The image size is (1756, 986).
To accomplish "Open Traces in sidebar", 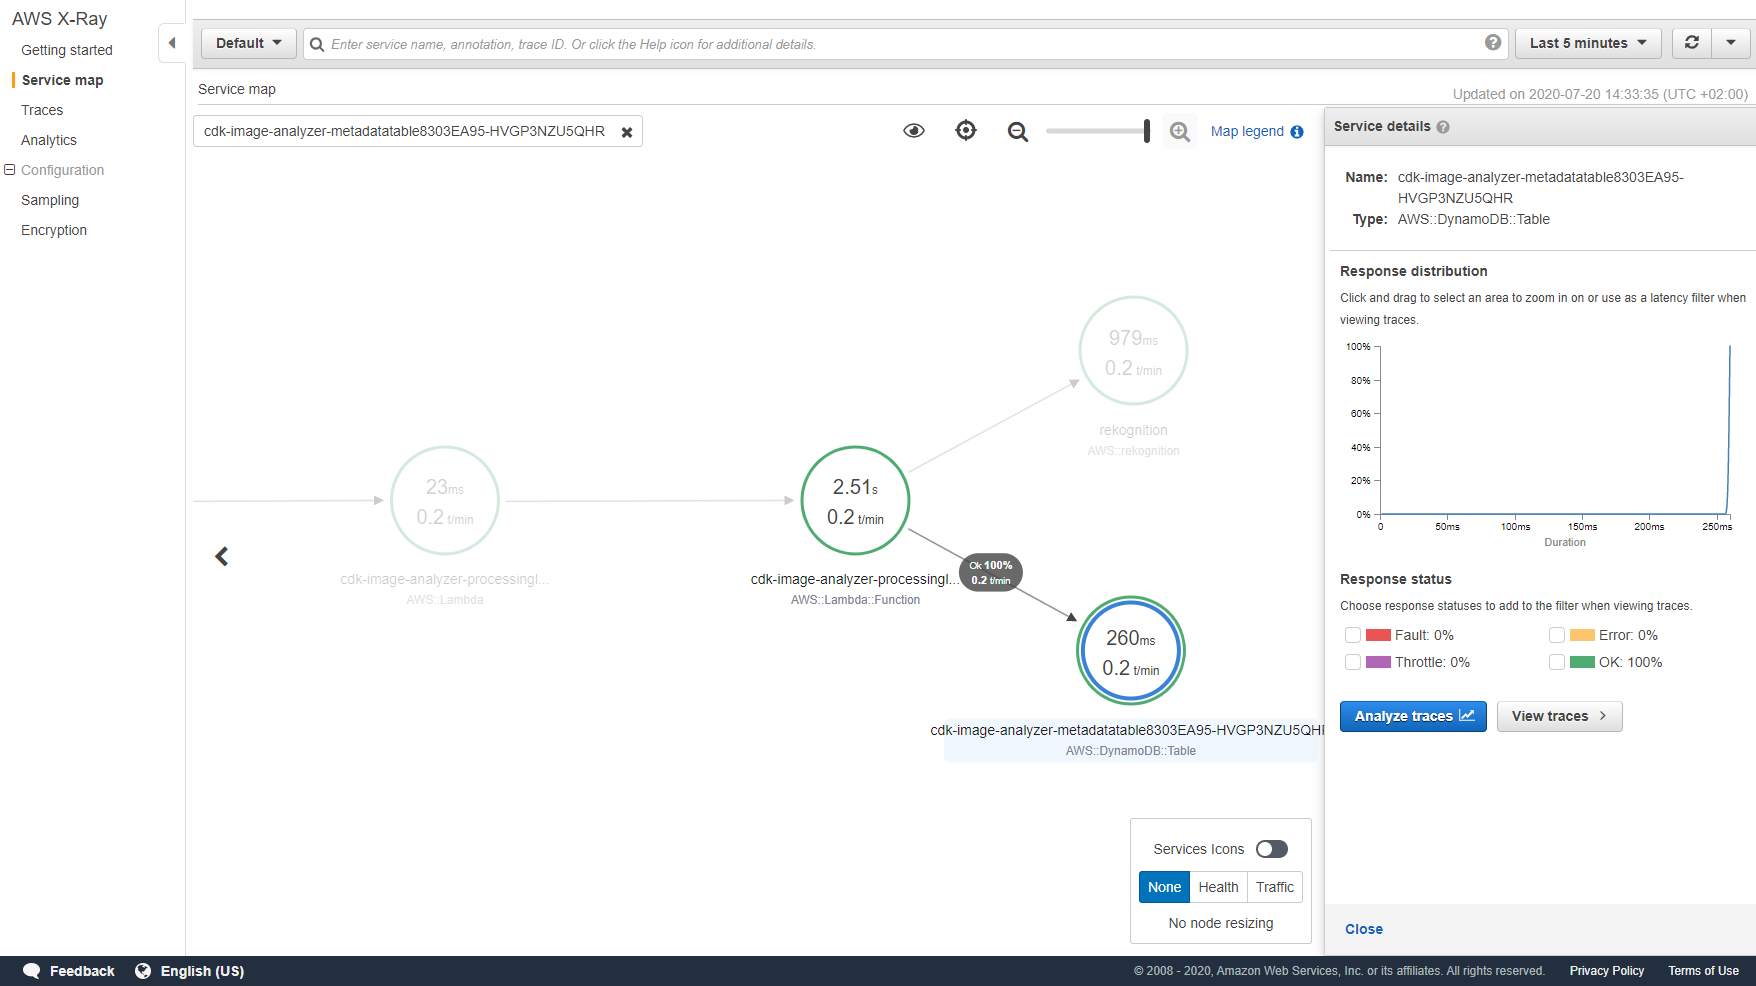I will 42,110.
